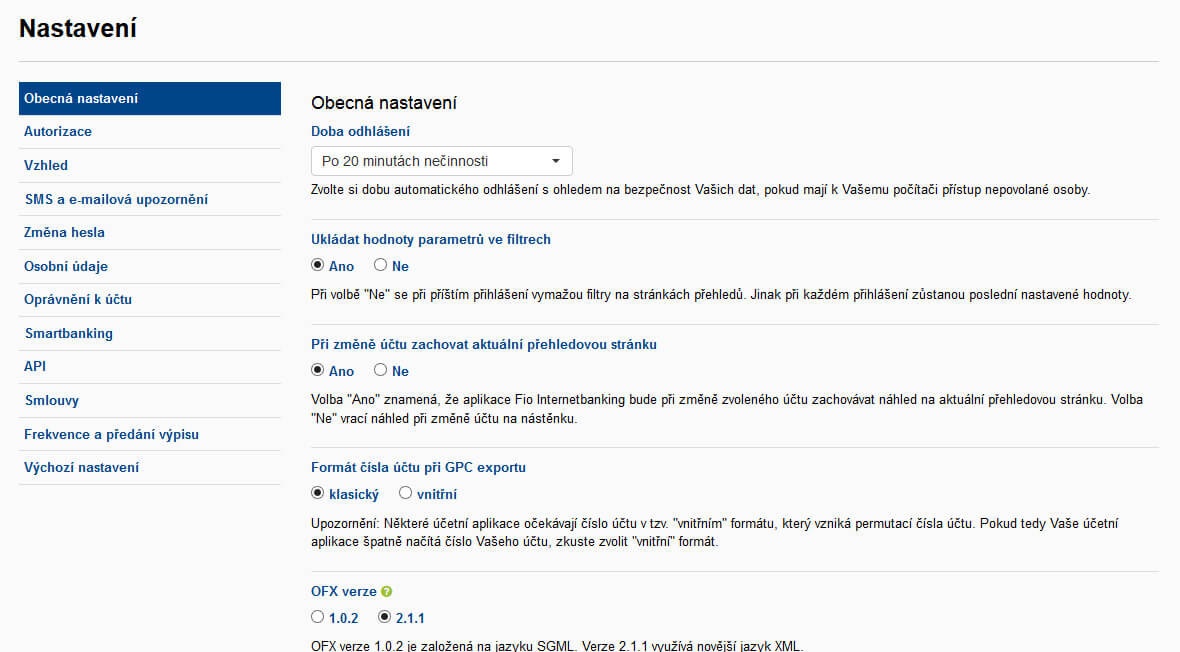
Task: Go to Oprávnění k účtu
Action: (78, 299)
